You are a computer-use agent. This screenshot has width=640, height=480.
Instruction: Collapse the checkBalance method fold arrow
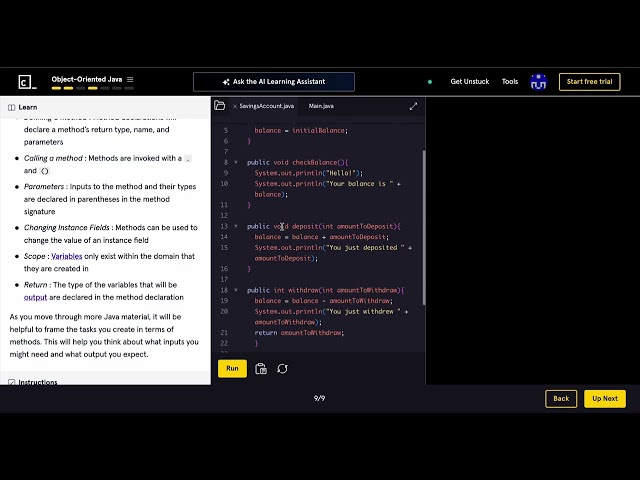pyautogui.click(x=236, y=162)
